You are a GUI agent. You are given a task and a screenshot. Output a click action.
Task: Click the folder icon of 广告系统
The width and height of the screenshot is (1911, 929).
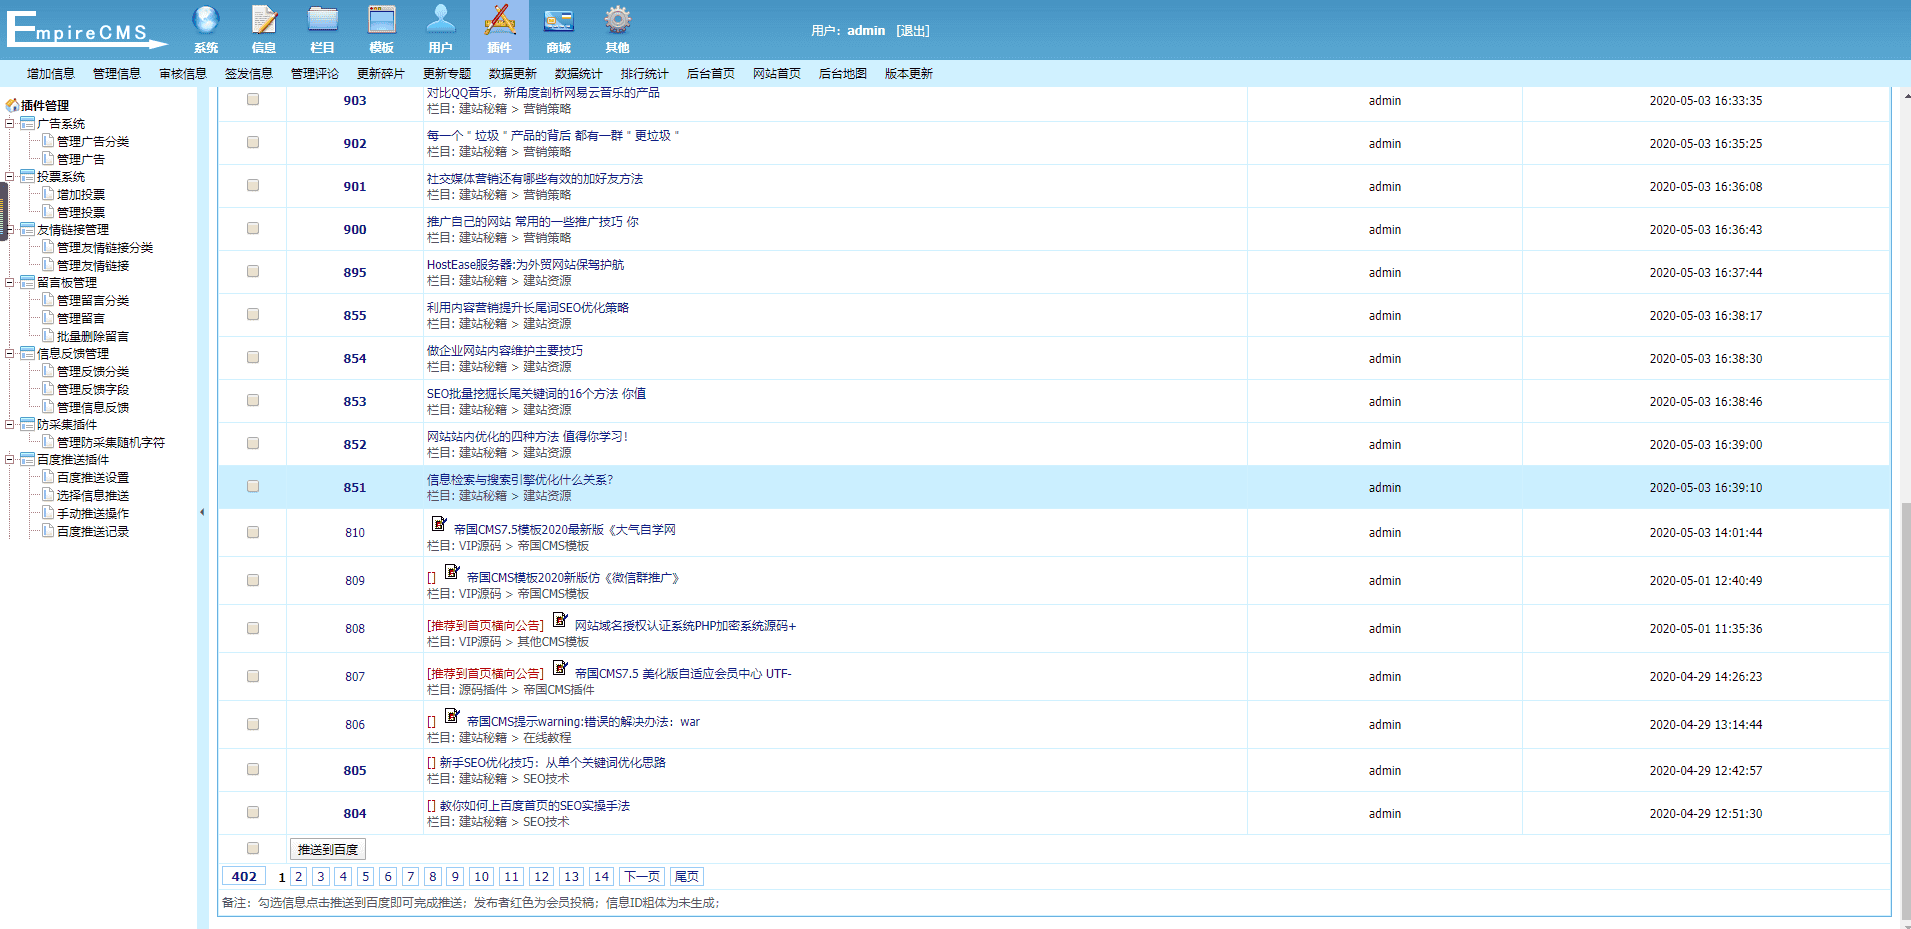click(28, 124)
